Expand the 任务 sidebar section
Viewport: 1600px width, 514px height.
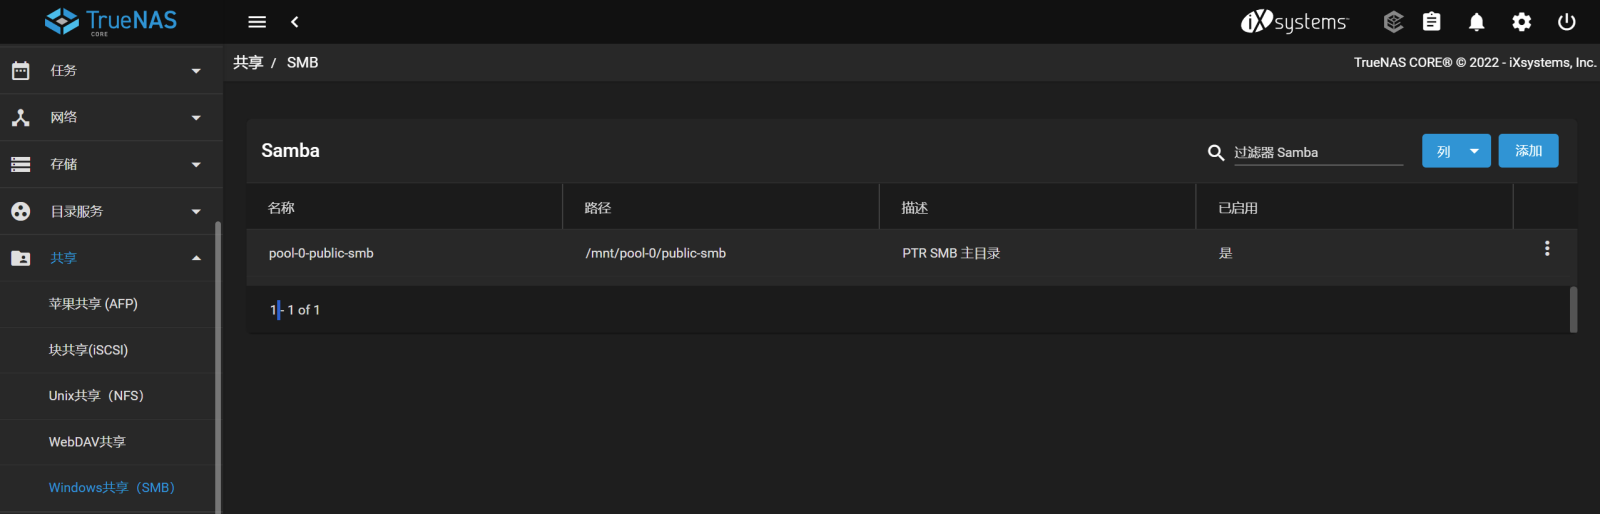(x=111, y=70)
